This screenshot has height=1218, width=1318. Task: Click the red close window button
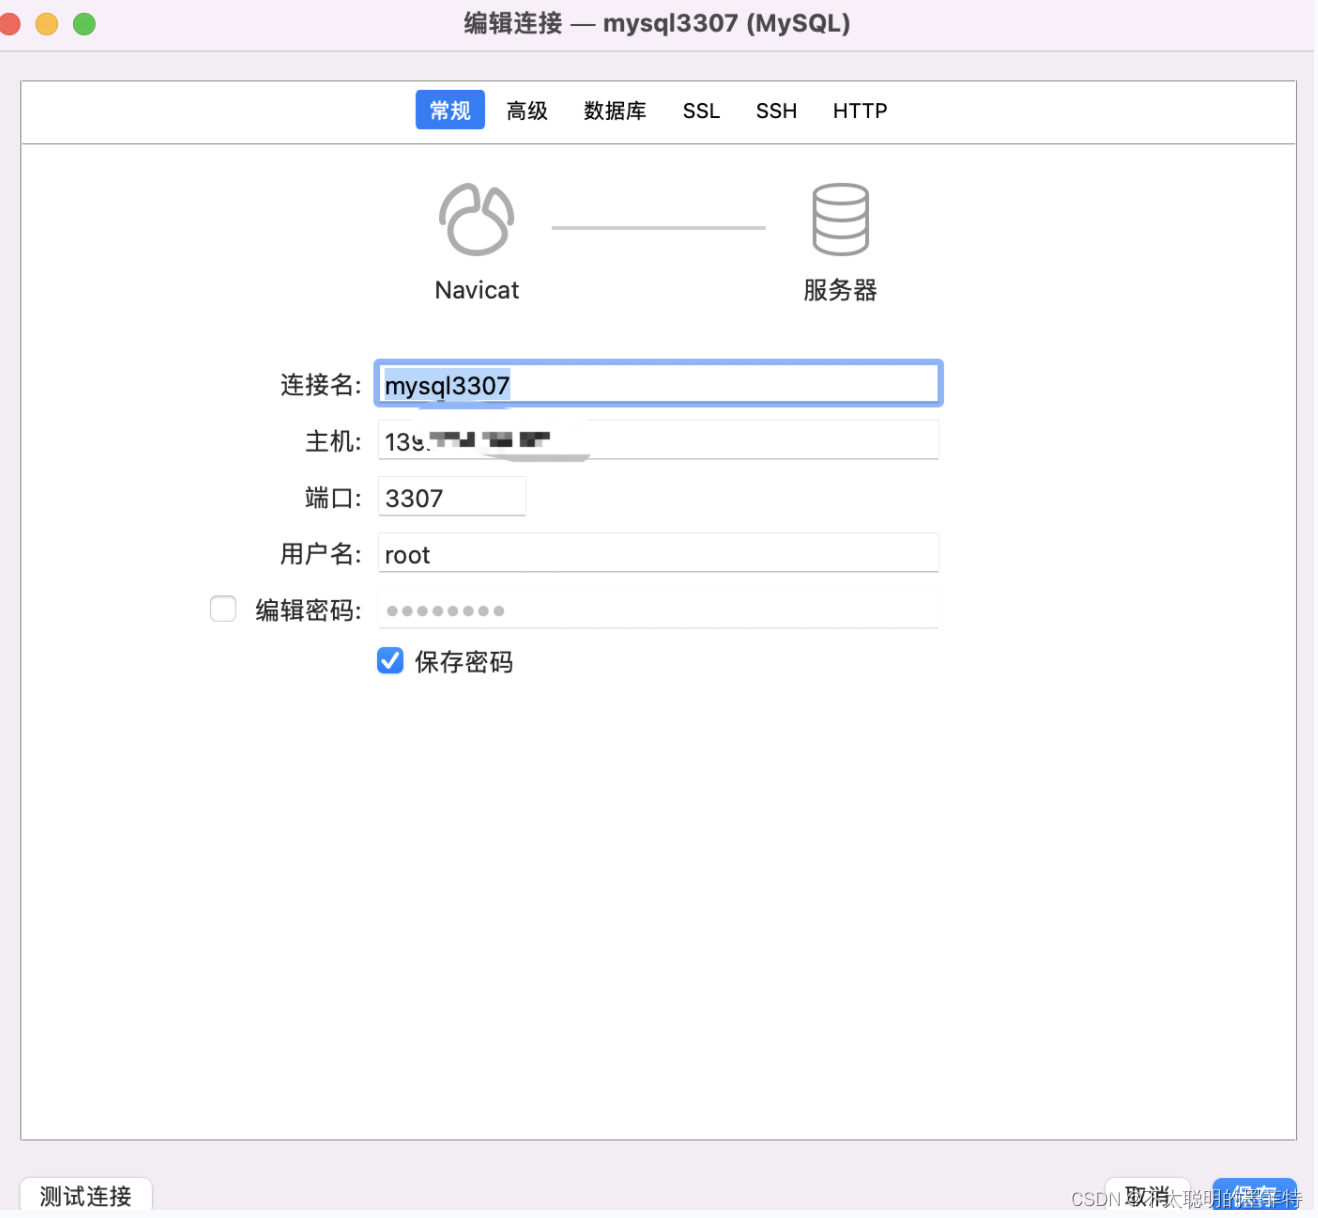(x=9, y=23)
